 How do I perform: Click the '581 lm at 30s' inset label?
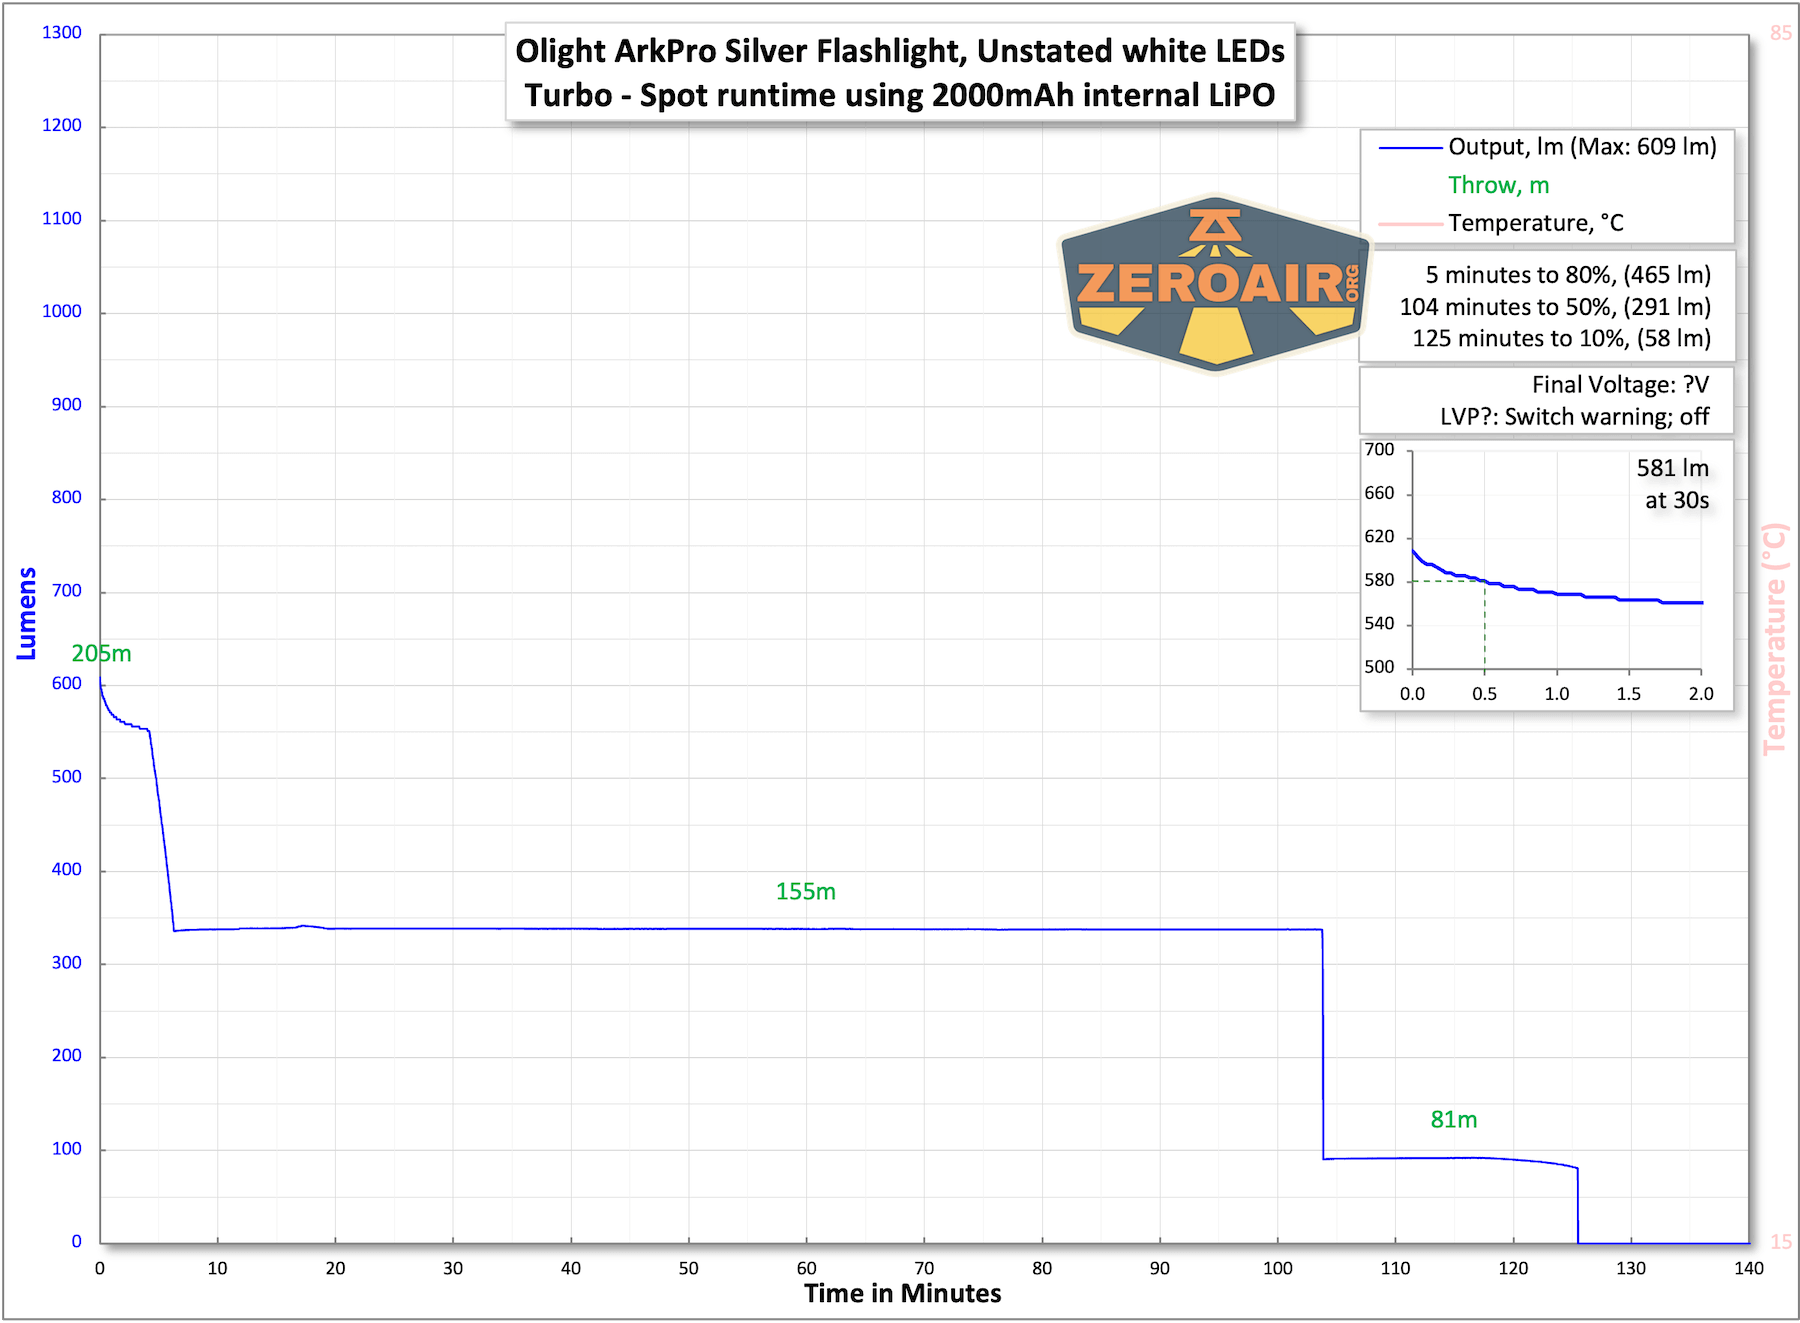[x=1673, y=484]
